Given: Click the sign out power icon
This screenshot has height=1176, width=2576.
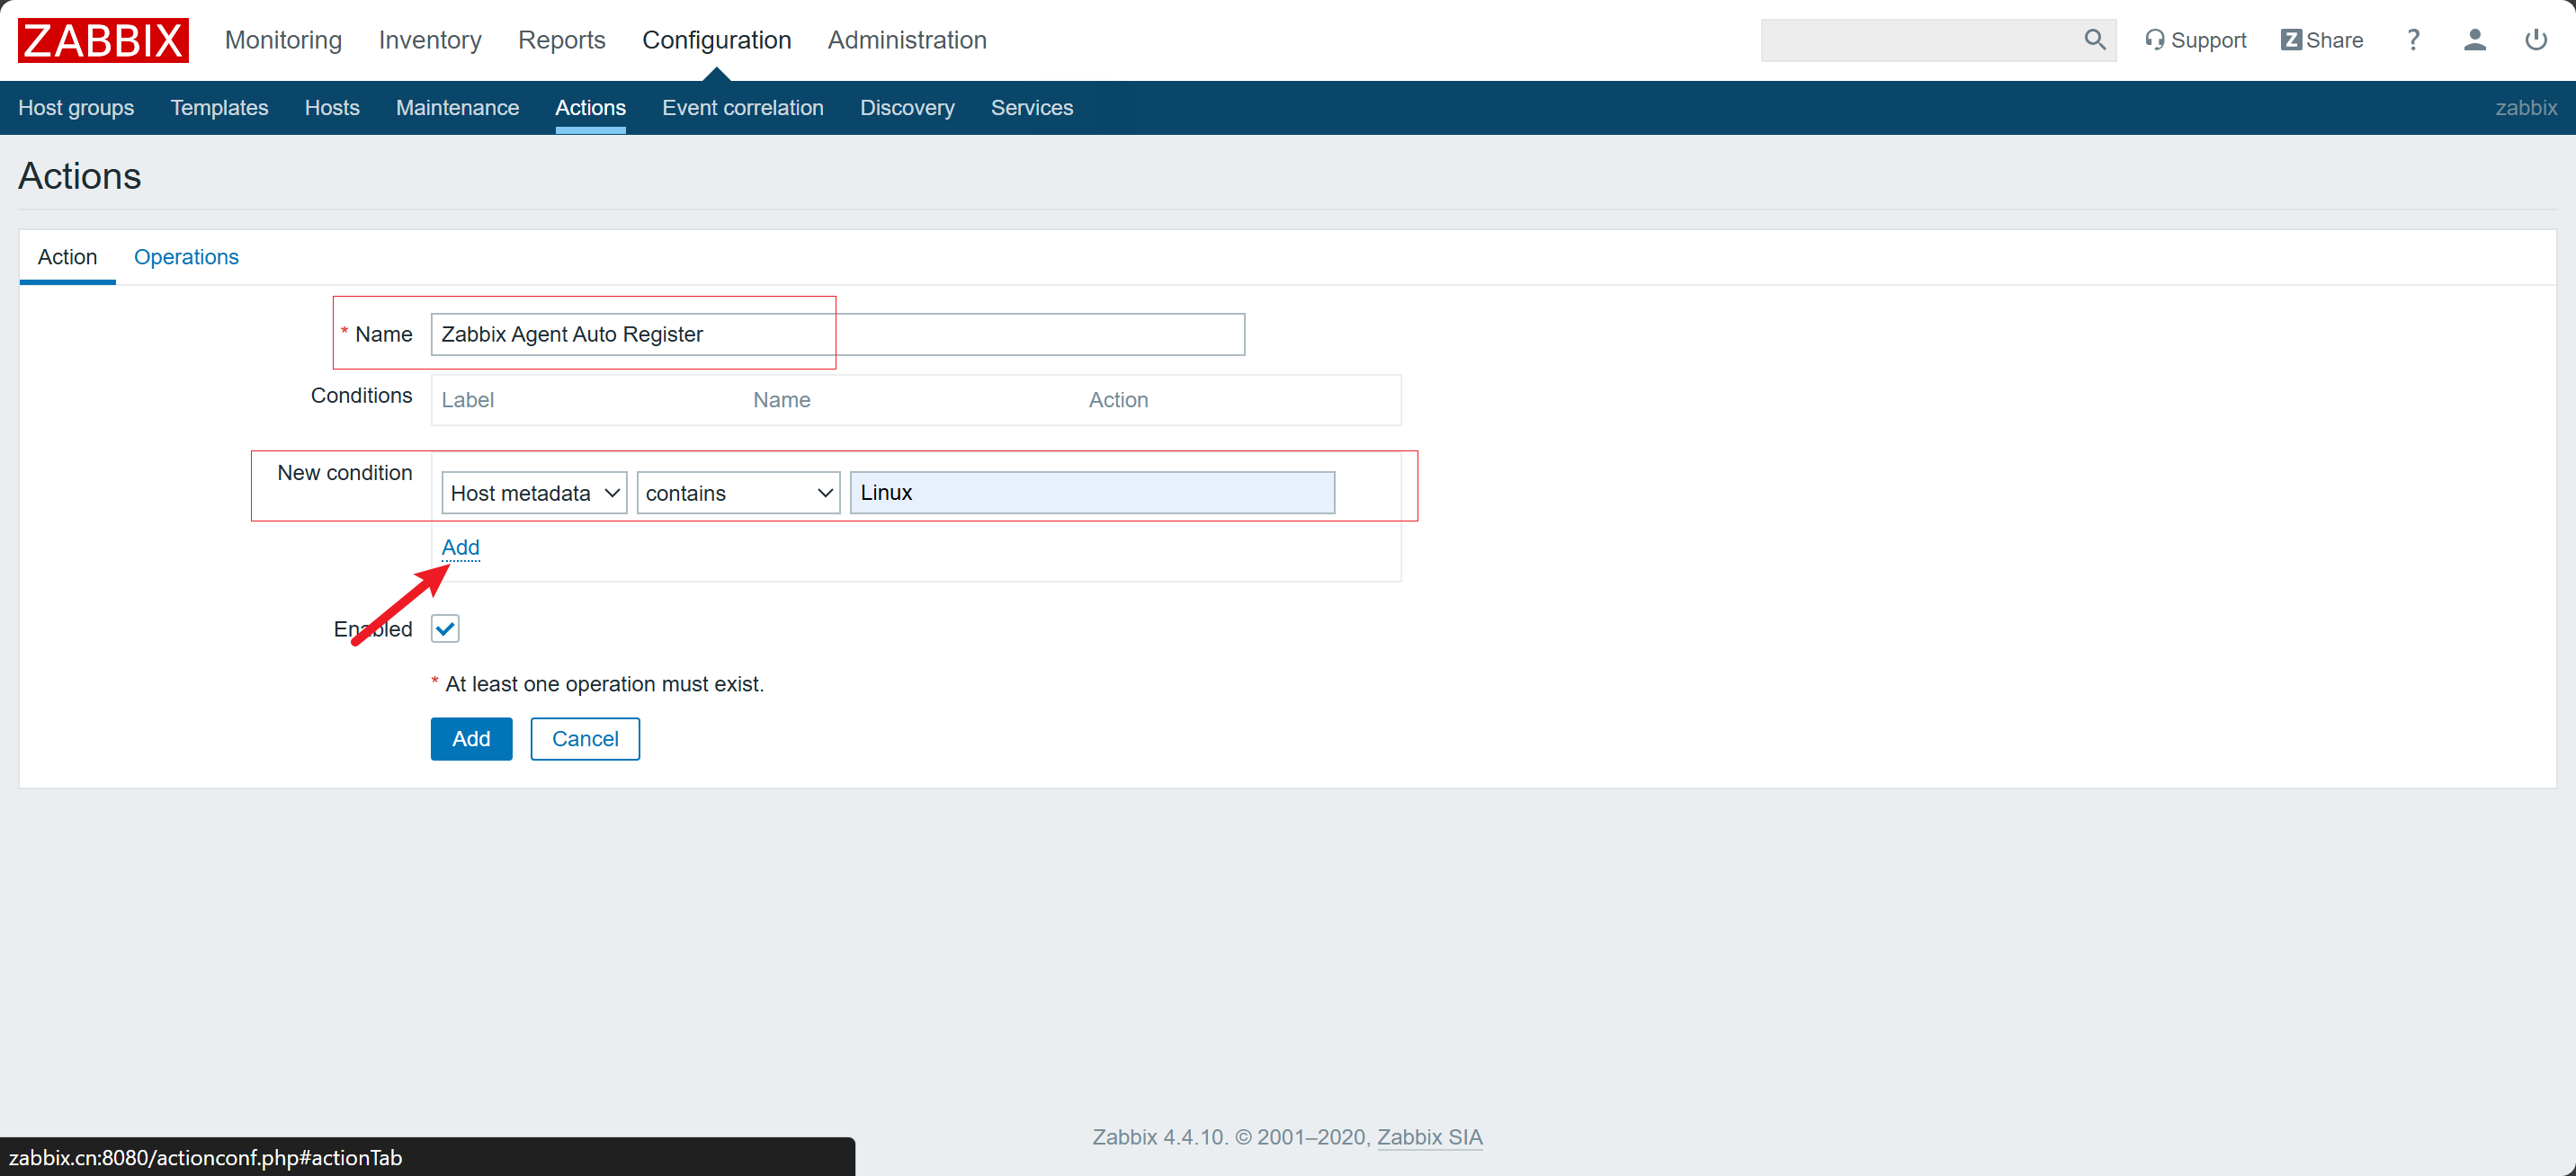Looking at the screenshot, I should pyautogui.click(x=2535, y=40).
